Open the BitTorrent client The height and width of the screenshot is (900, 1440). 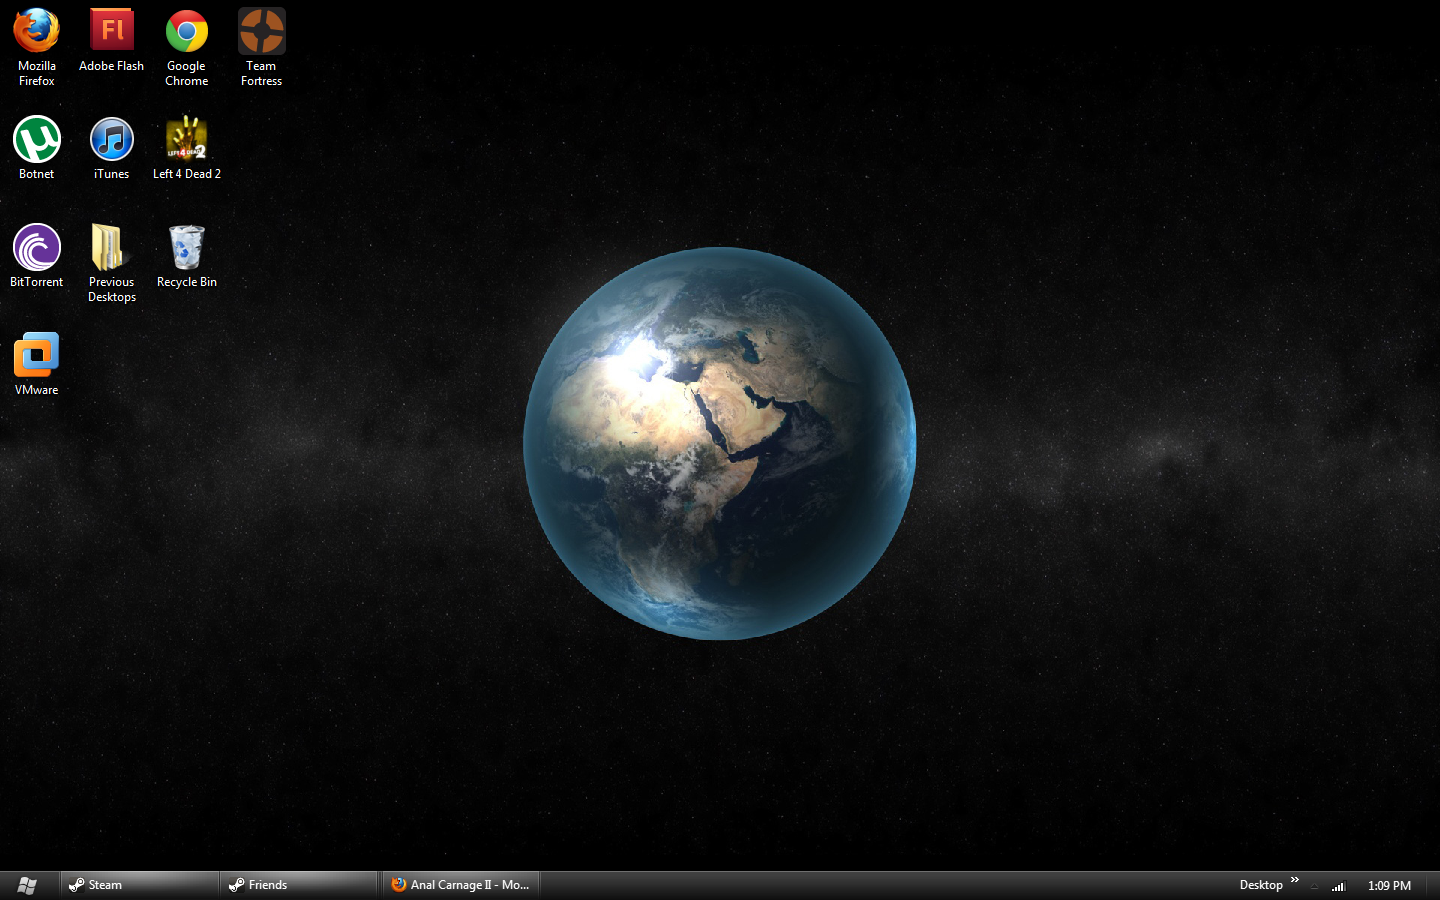pos(37,246)
